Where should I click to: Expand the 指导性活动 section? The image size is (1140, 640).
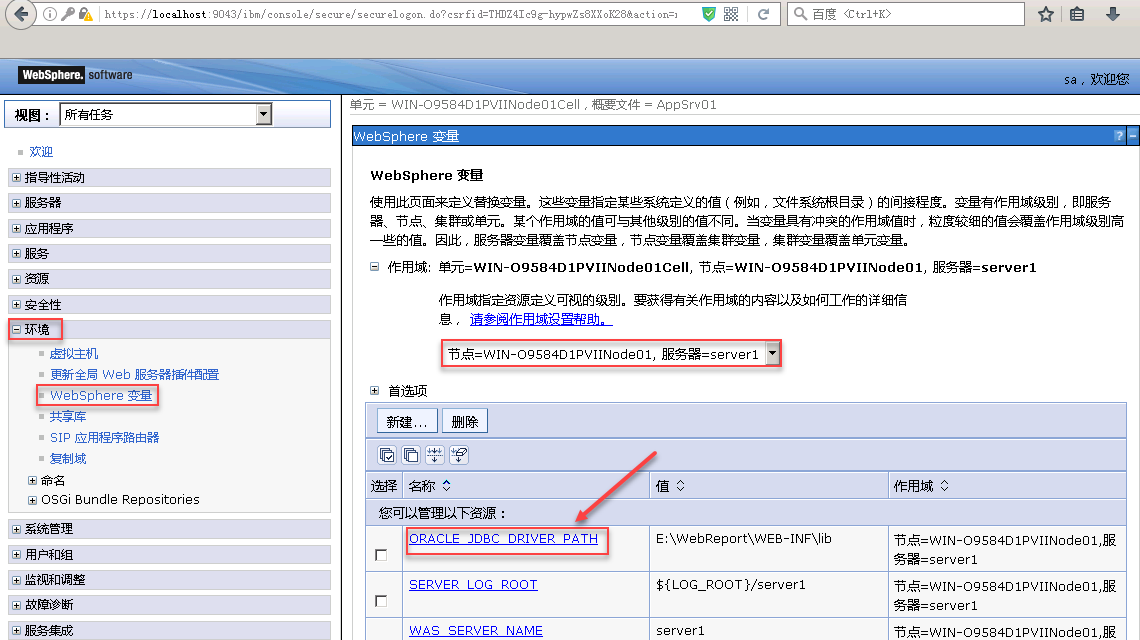(17, 177)
